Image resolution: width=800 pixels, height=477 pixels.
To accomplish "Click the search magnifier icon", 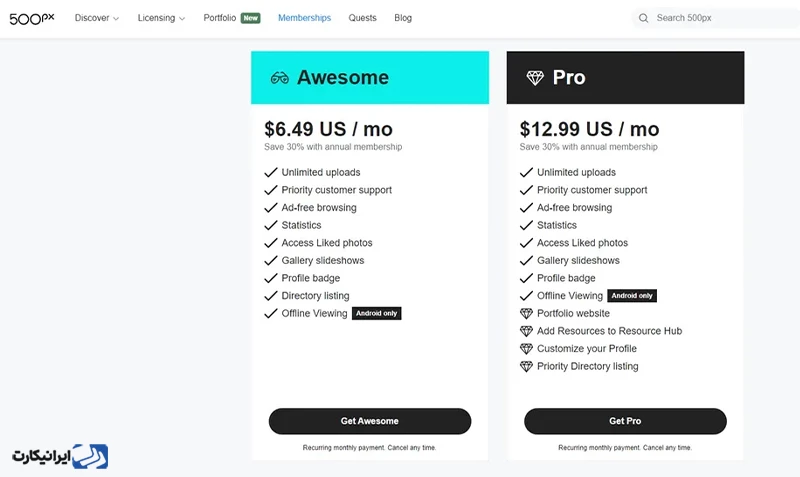I will pos(643,18).
